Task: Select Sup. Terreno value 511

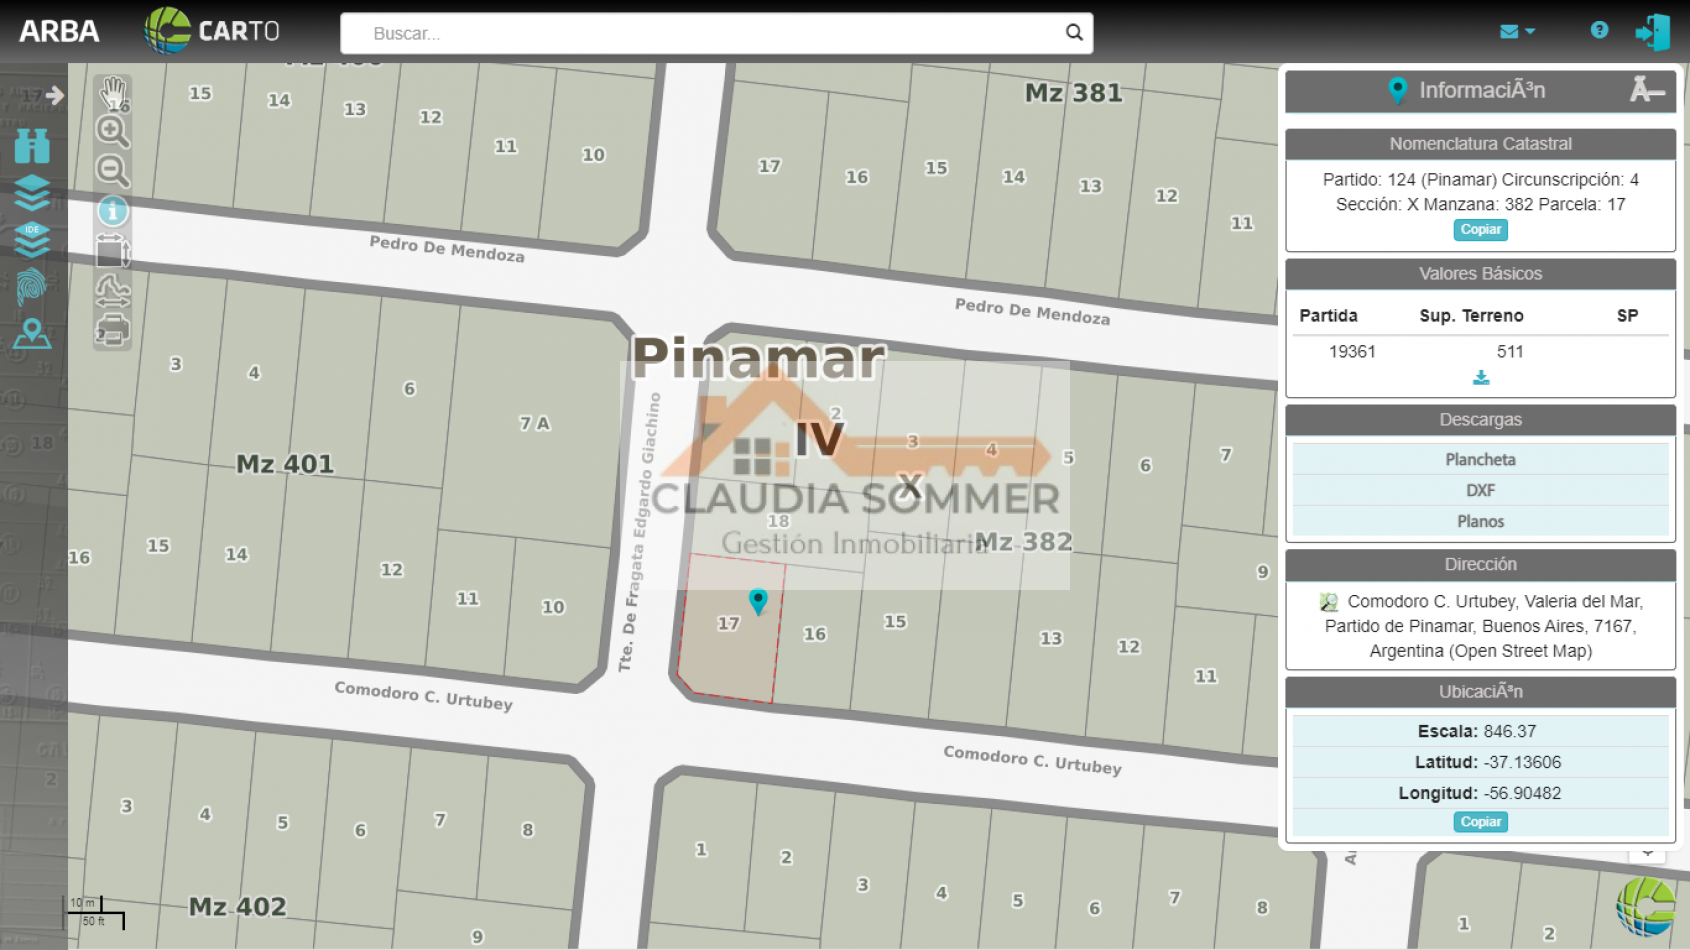Action: point(1510,351)
